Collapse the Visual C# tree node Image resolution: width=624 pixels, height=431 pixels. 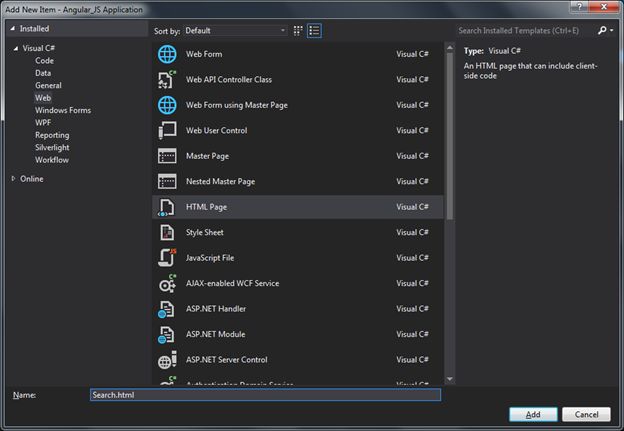(16, 49)
